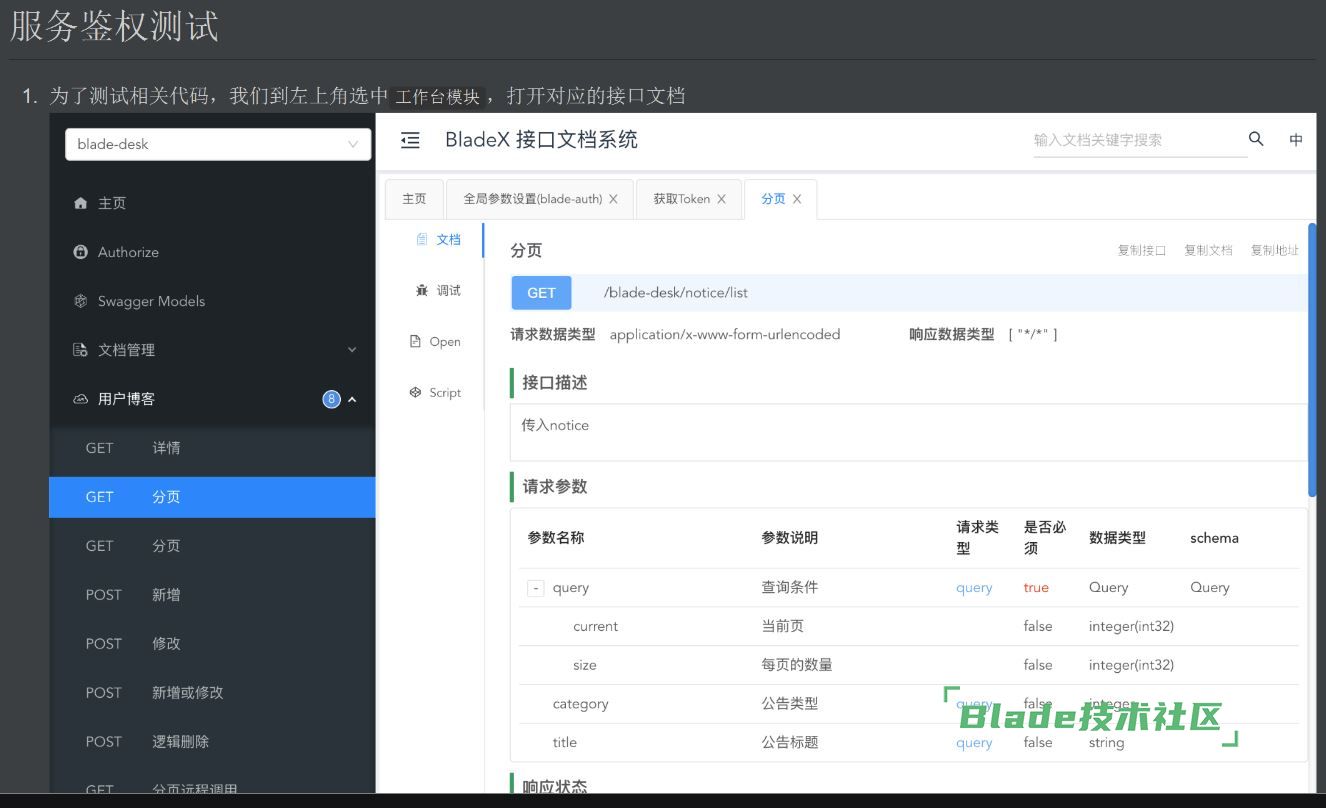The image size is (1326, 808).
Task: Click the title parameter name
Action: coord(565,743)
